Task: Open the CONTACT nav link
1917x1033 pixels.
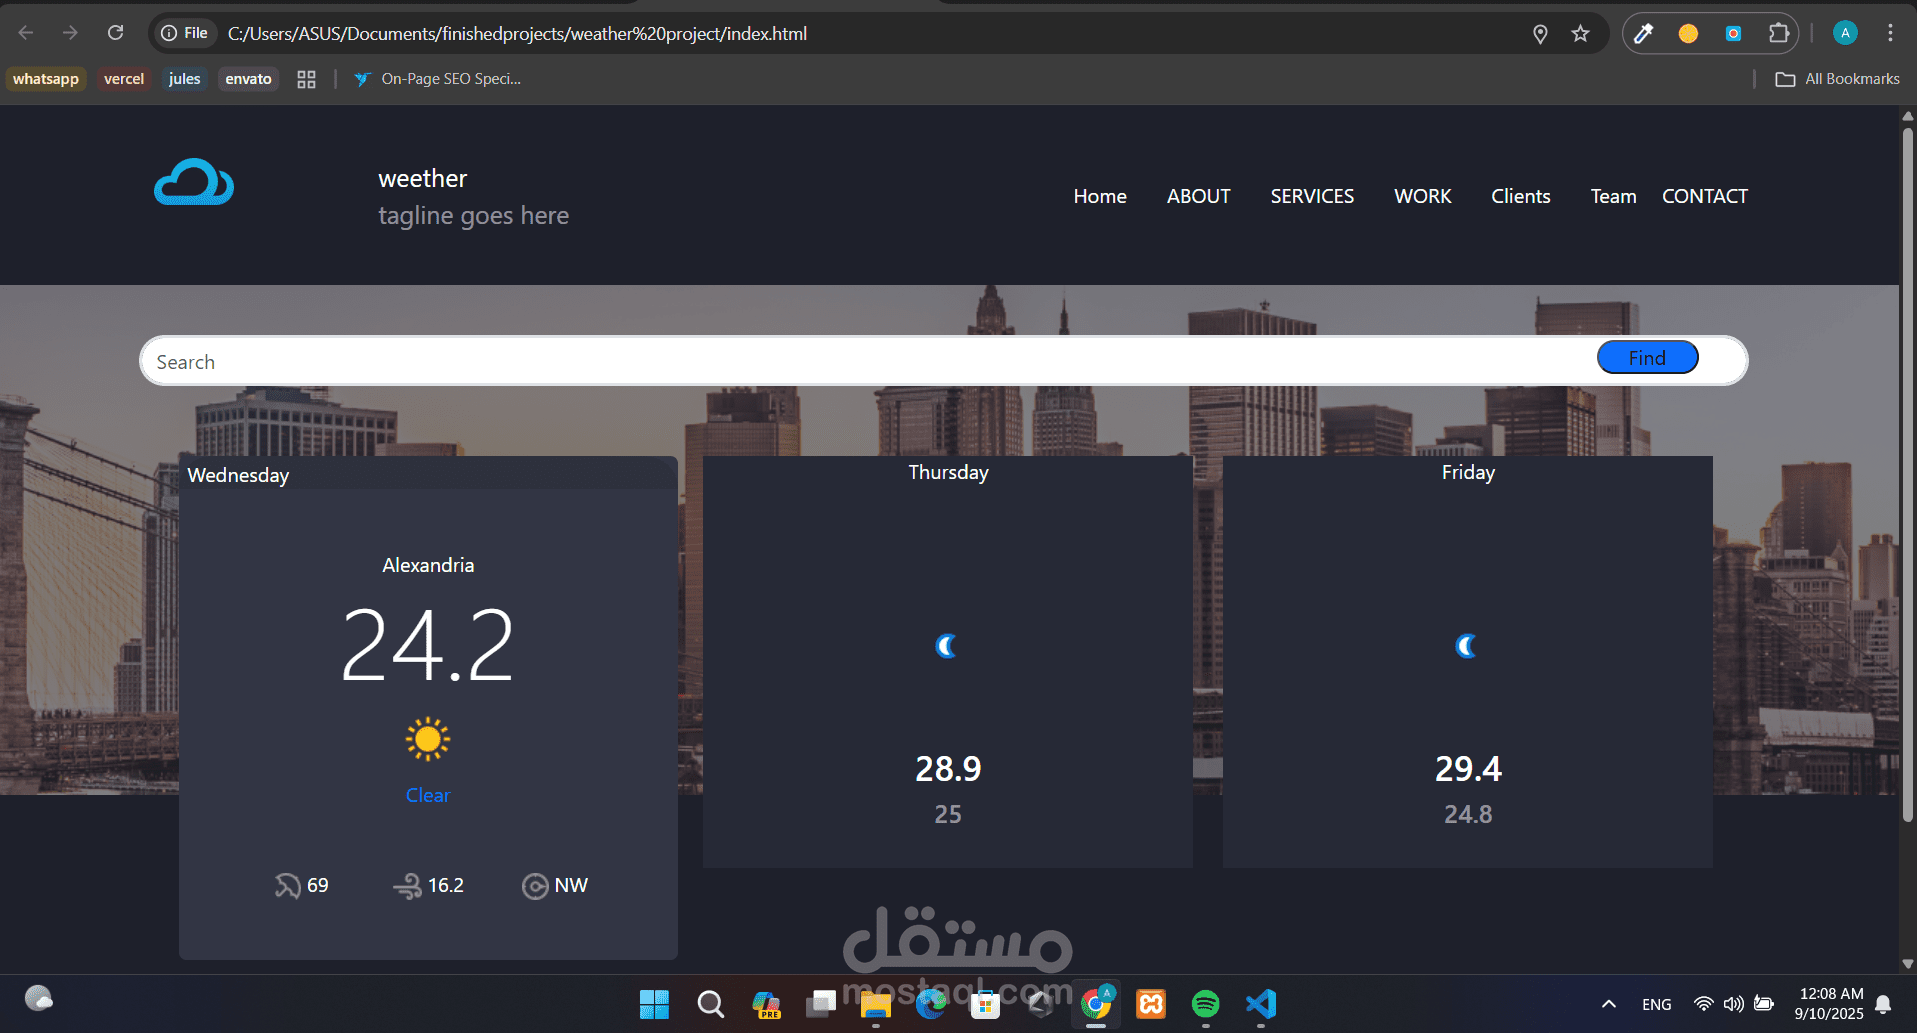Action: [x=1704, y=196]
